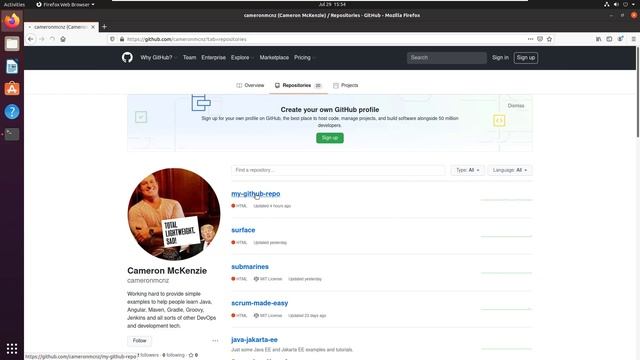This screenshot has width=640, height=360.
Task: Open the my-github-repo repository
Action: coord(256,194)
